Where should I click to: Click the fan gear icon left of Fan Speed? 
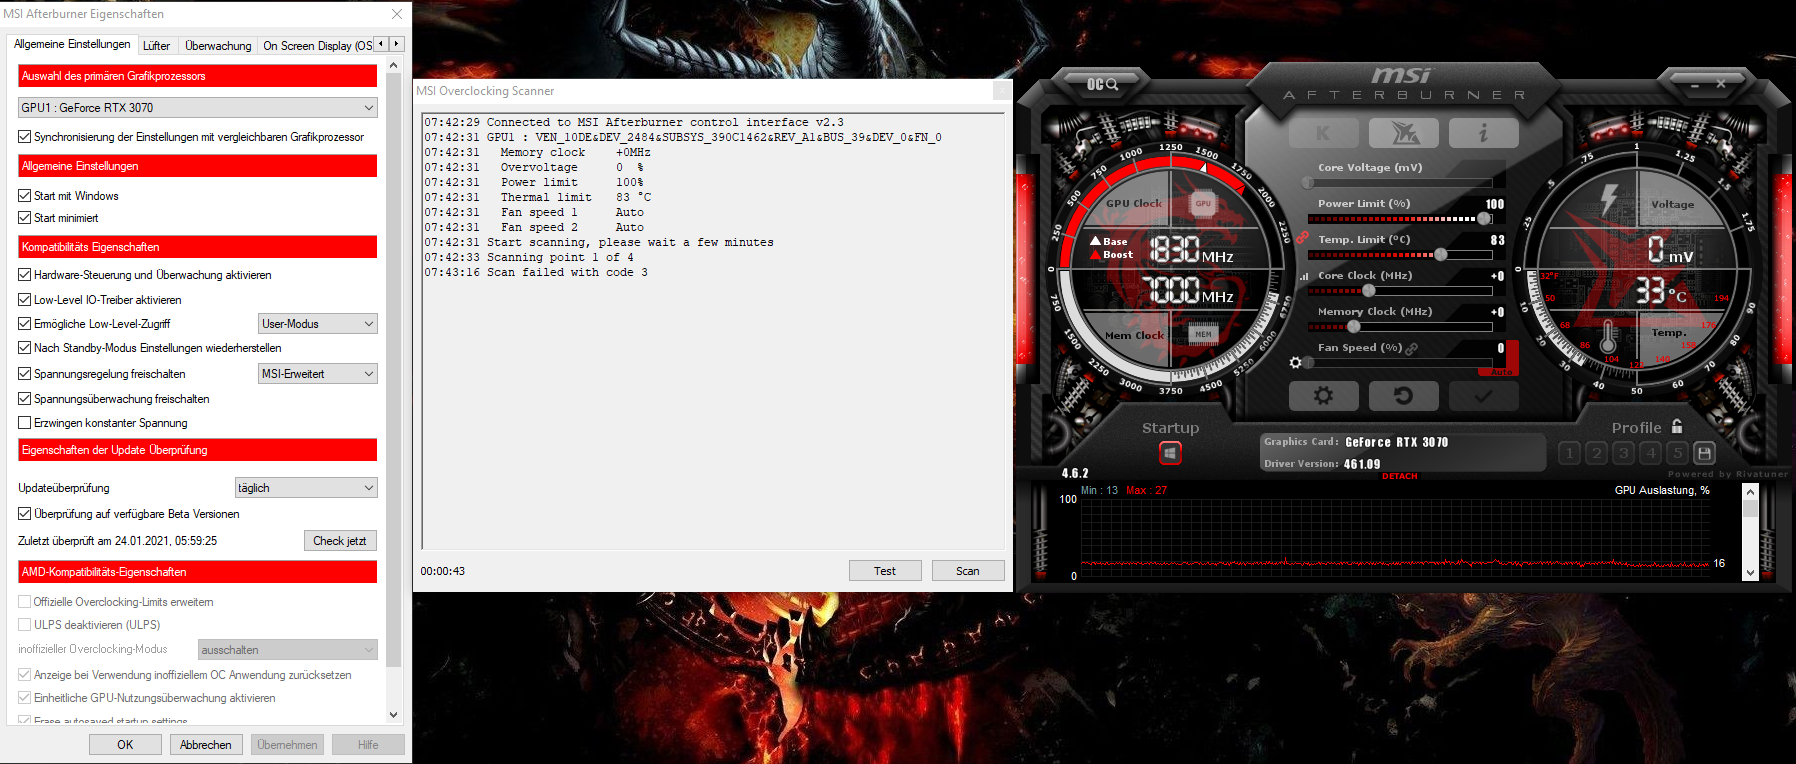coord(1295,362)
